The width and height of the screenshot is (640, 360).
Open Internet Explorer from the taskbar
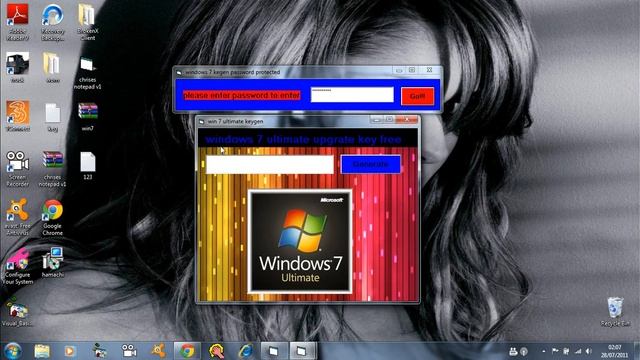[246, 351]
